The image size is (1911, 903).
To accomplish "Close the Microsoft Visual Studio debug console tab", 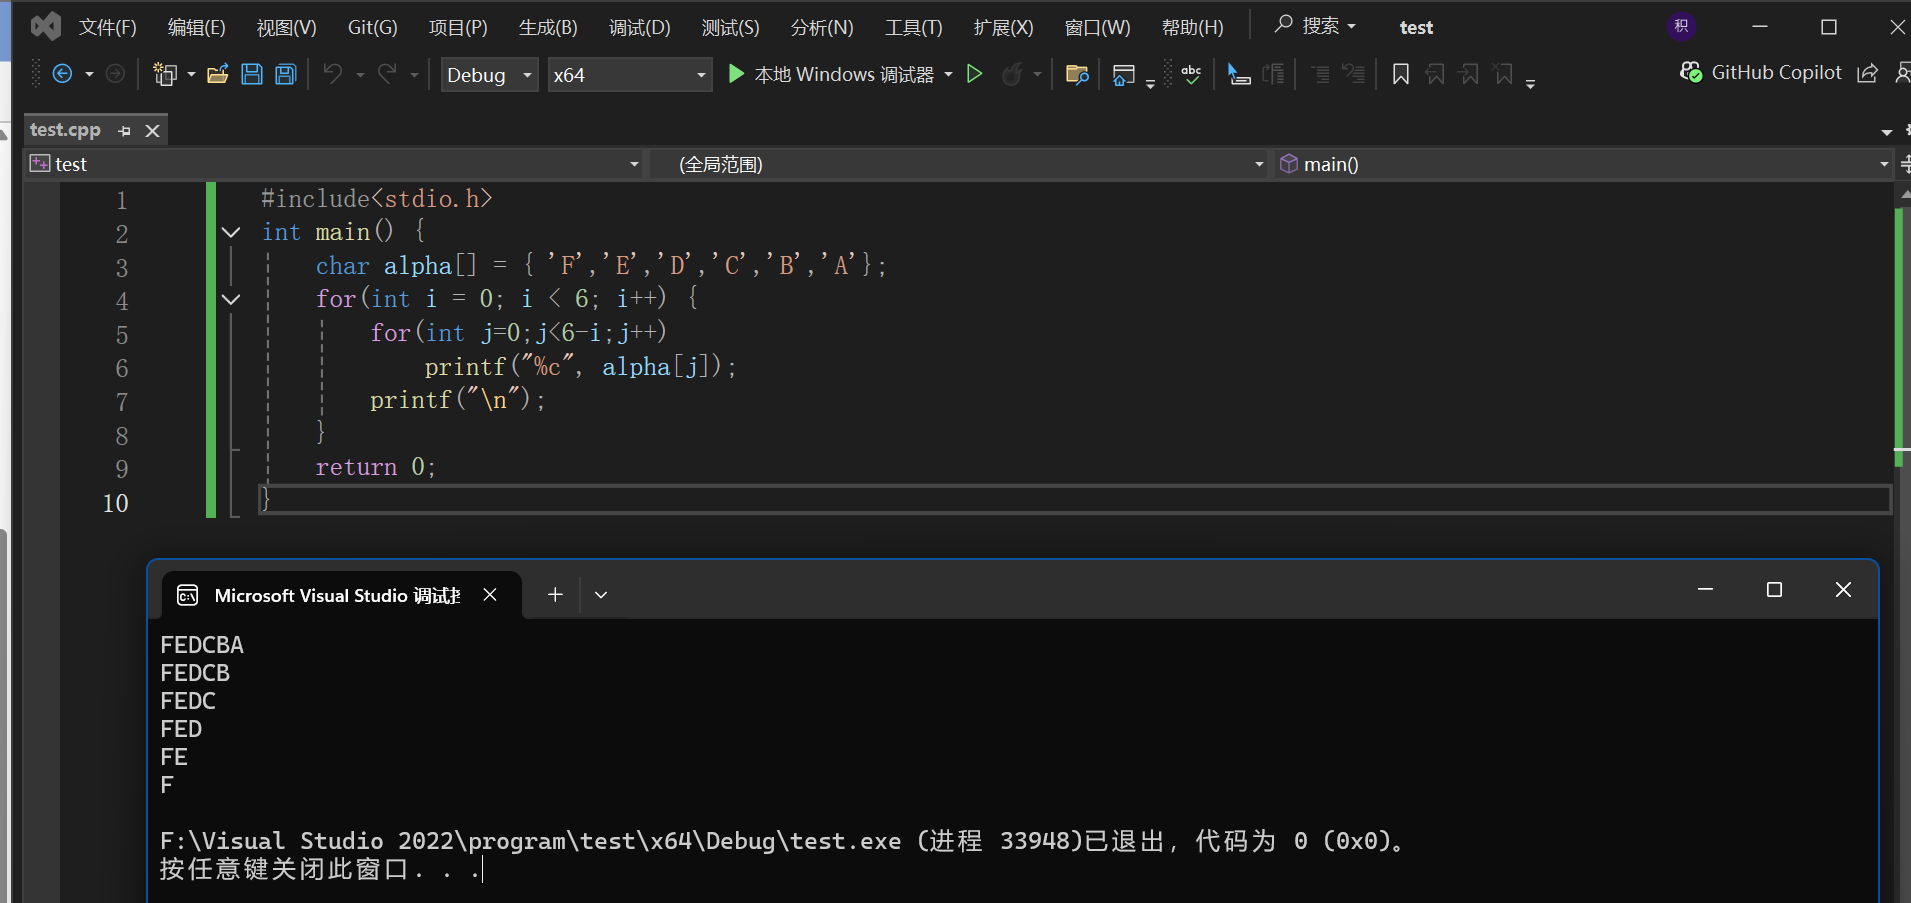I will (x=490, y=595).
